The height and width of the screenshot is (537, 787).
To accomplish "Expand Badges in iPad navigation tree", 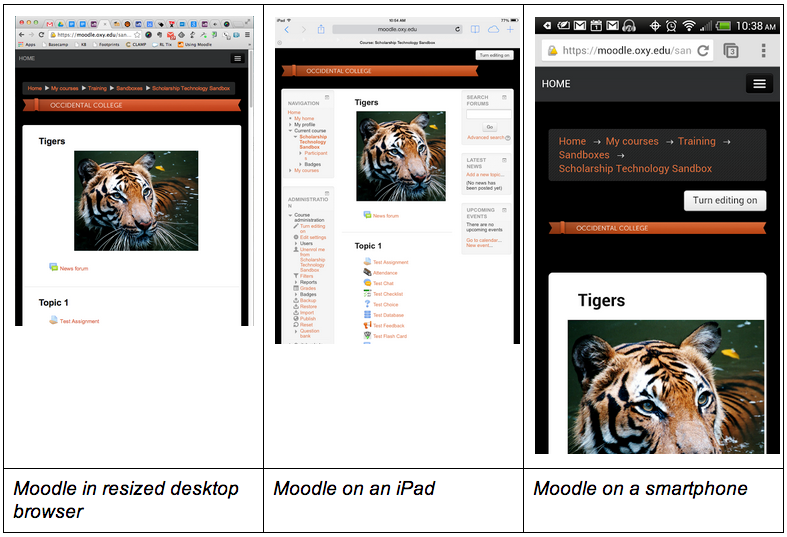I will tap(301, 164).
